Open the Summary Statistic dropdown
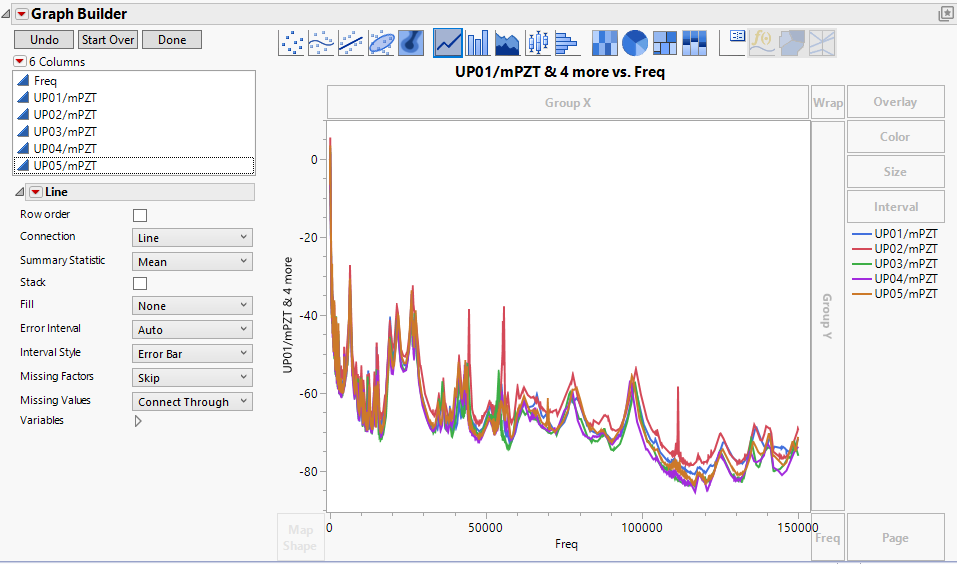The height and width of the screenshot is (564, 957). point(192,262)
